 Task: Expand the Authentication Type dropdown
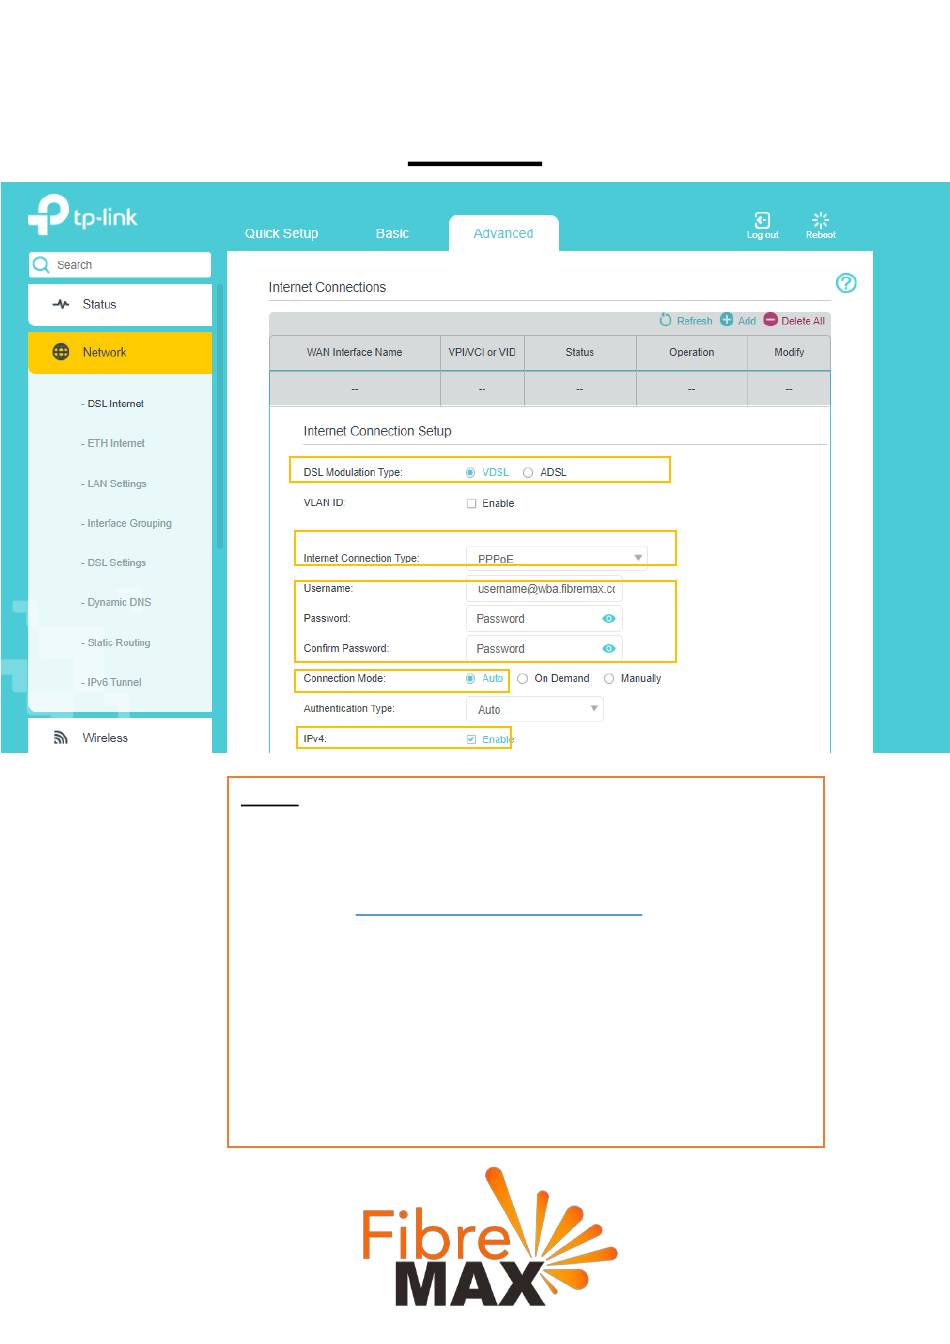pos(534,709)
